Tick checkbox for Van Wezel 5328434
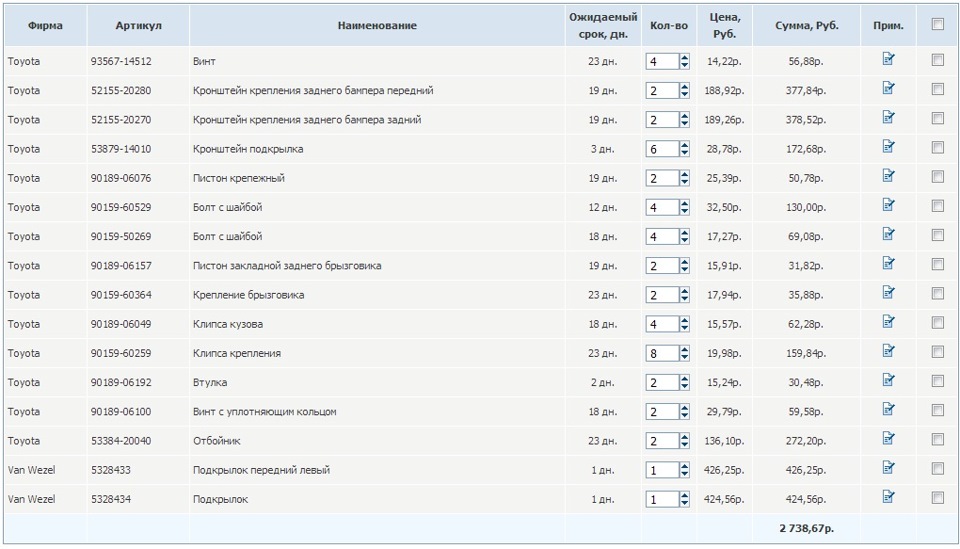This screenshot has width=960, height=549. [x=938, y=498]
